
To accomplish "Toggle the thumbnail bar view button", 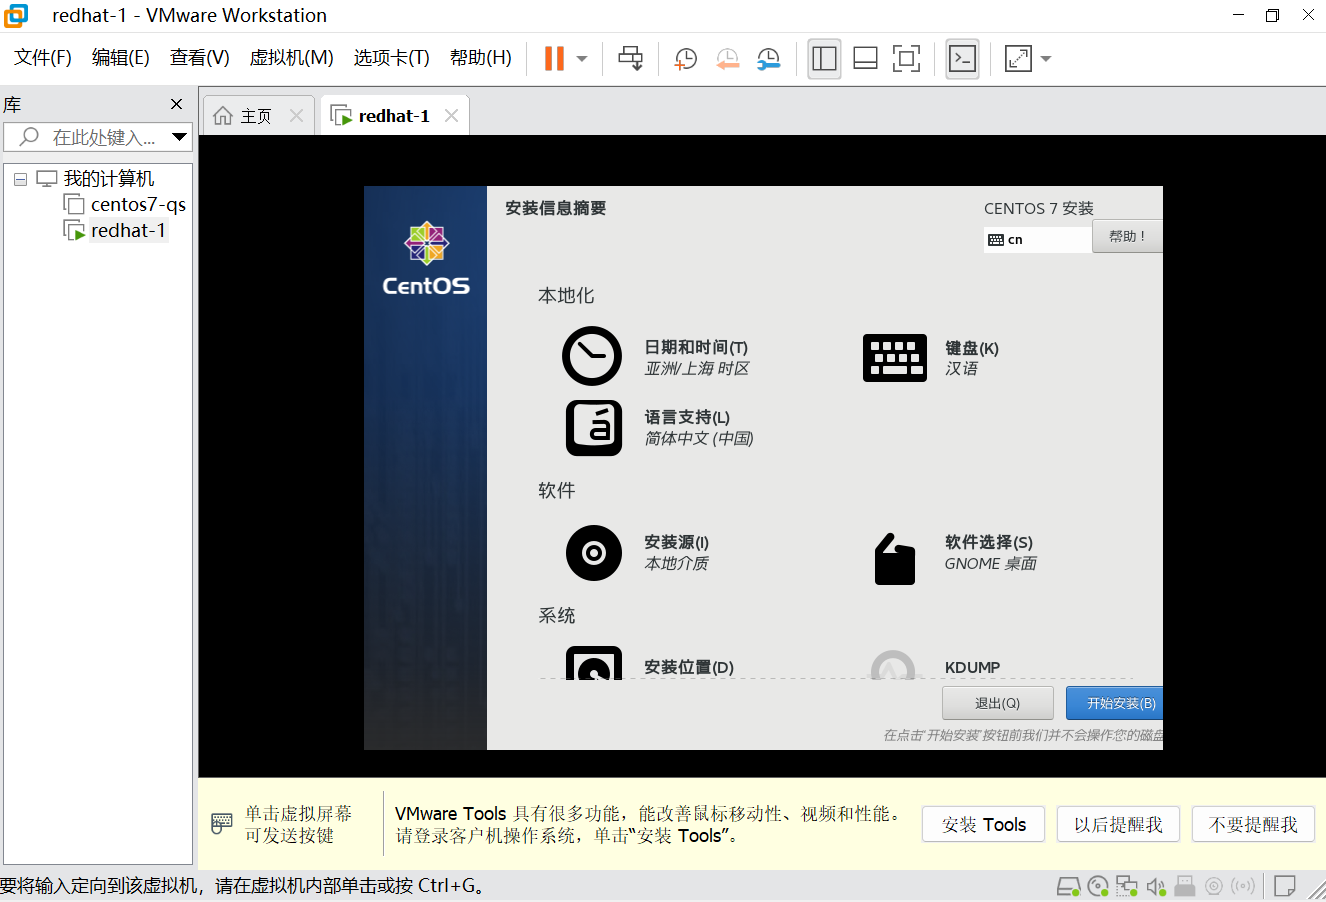I will pyautogui.click(x=865, y=59).
